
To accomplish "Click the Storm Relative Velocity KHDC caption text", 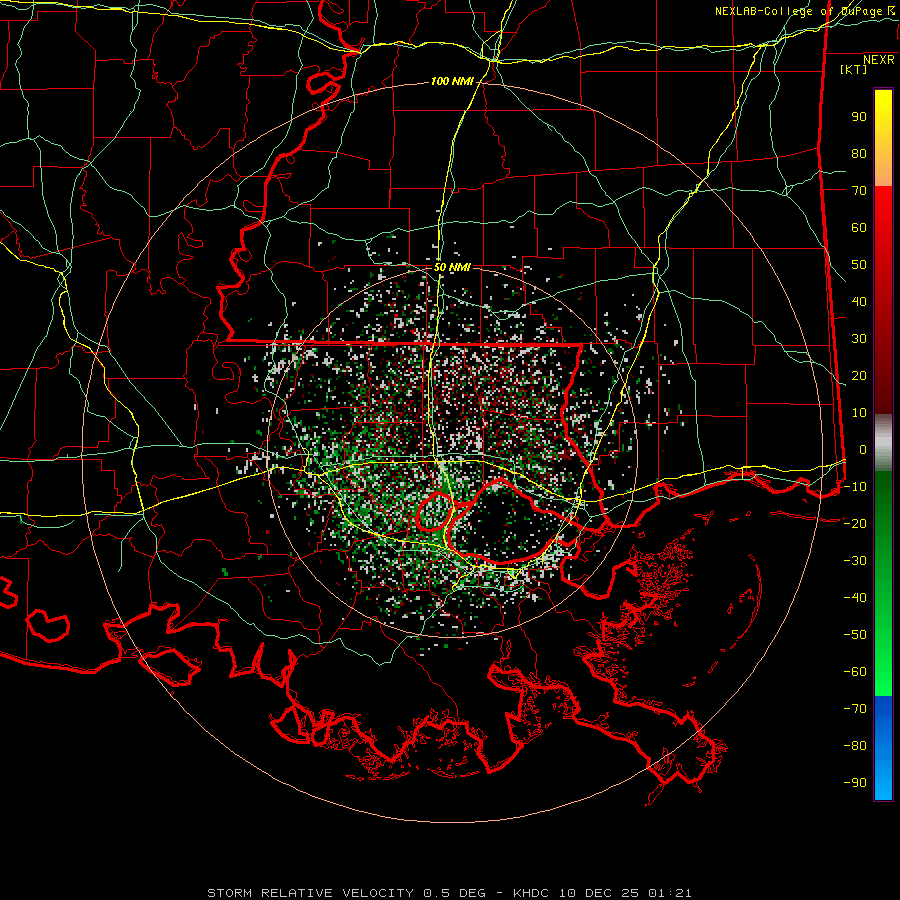I will click(x=449, y=893).
